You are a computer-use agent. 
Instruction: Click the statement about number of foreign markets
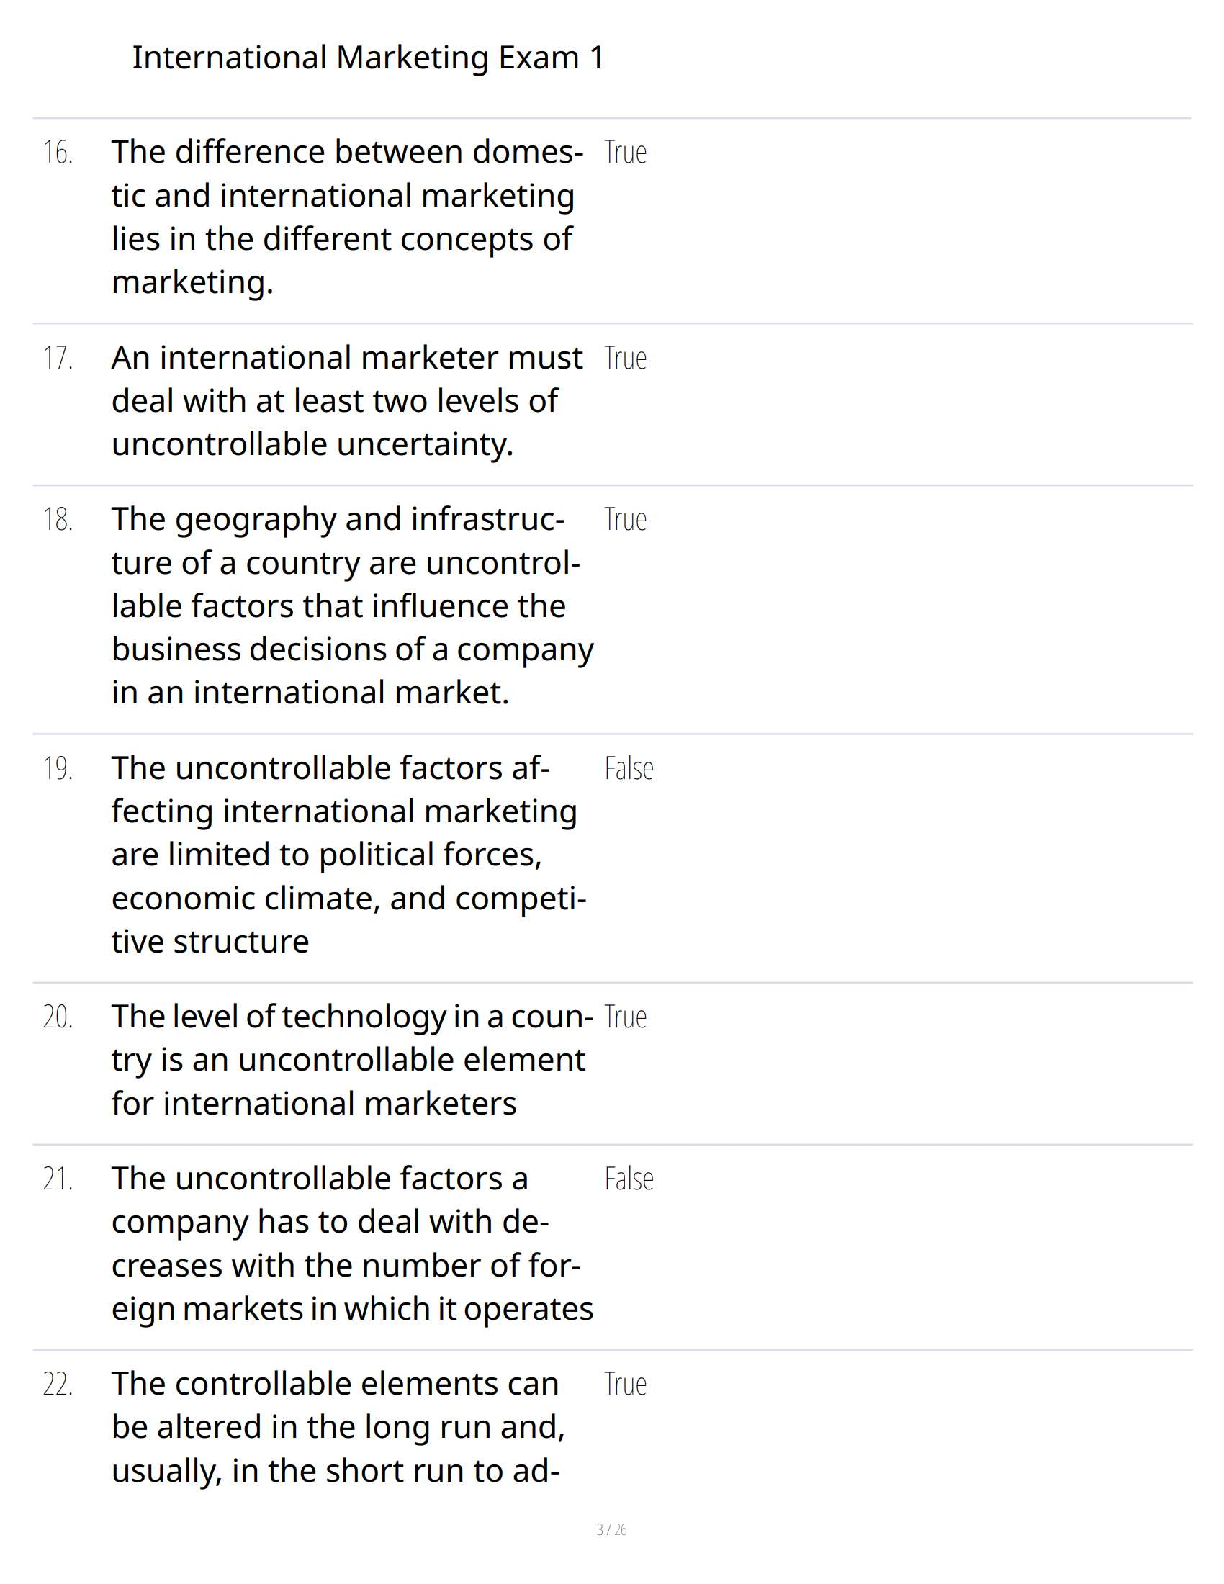350,1244
